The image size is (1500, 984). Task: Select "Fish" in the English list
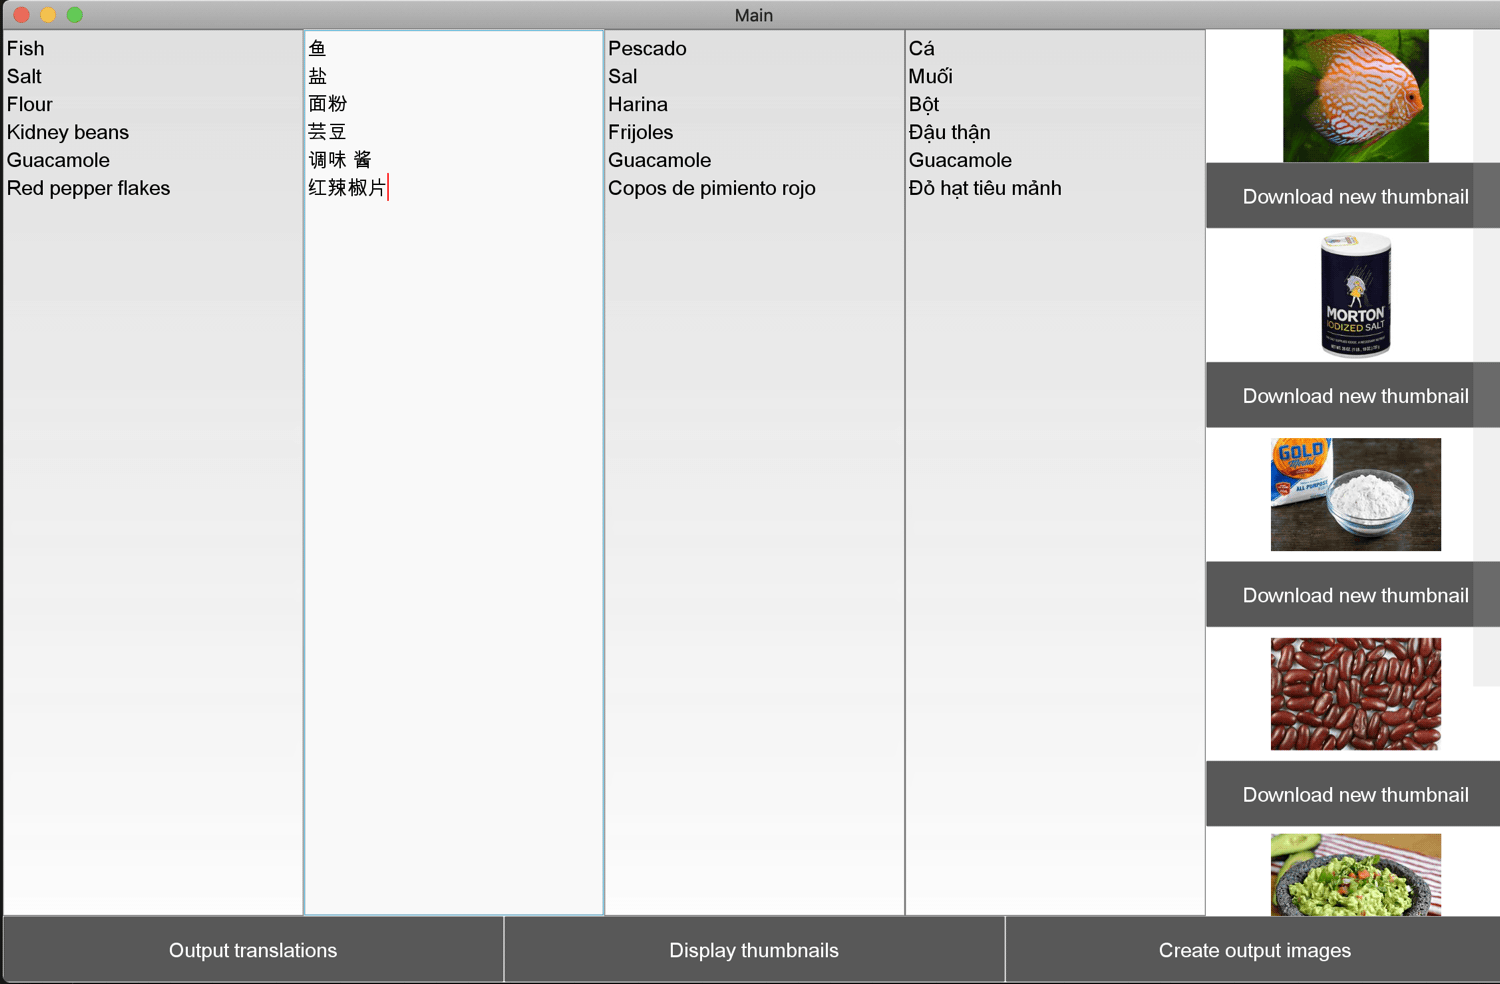tap(25, 48)
